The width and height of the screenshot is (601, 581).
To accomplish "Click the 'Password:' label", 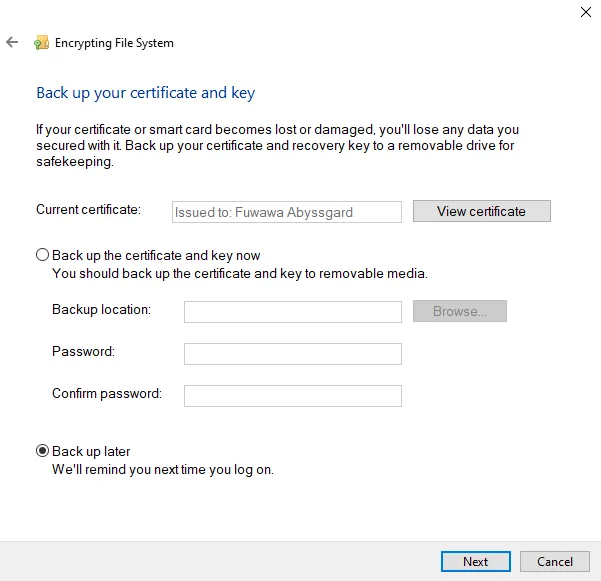I will tap(84, 351).
